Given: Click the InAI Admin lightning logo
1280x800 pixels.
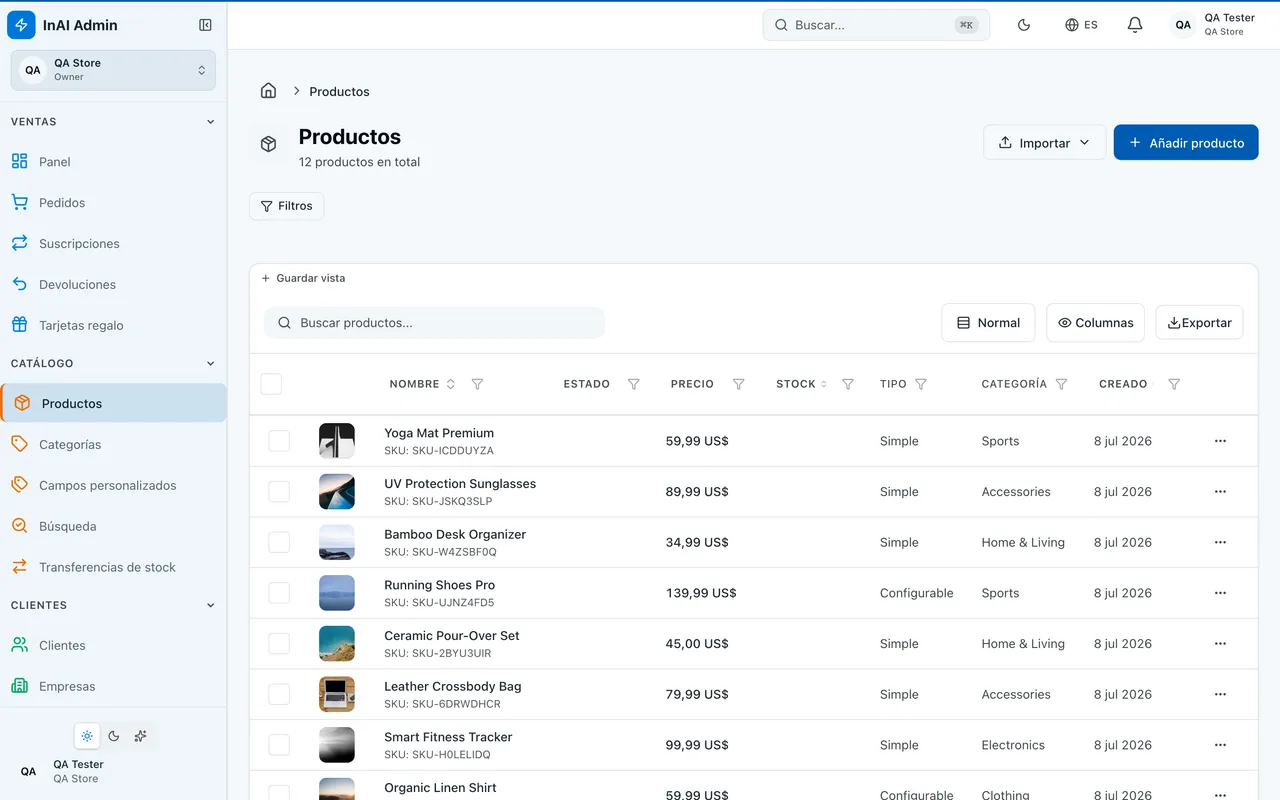Looking at the screenshot, I should [x=21, y=25].
